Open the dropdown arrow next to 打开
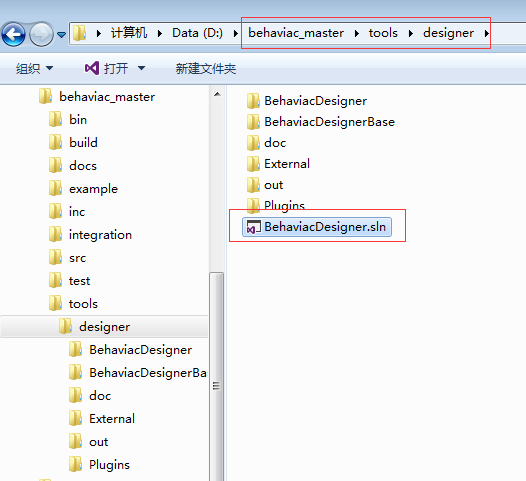Screen dimensions: 526x481 coord(142,68)
